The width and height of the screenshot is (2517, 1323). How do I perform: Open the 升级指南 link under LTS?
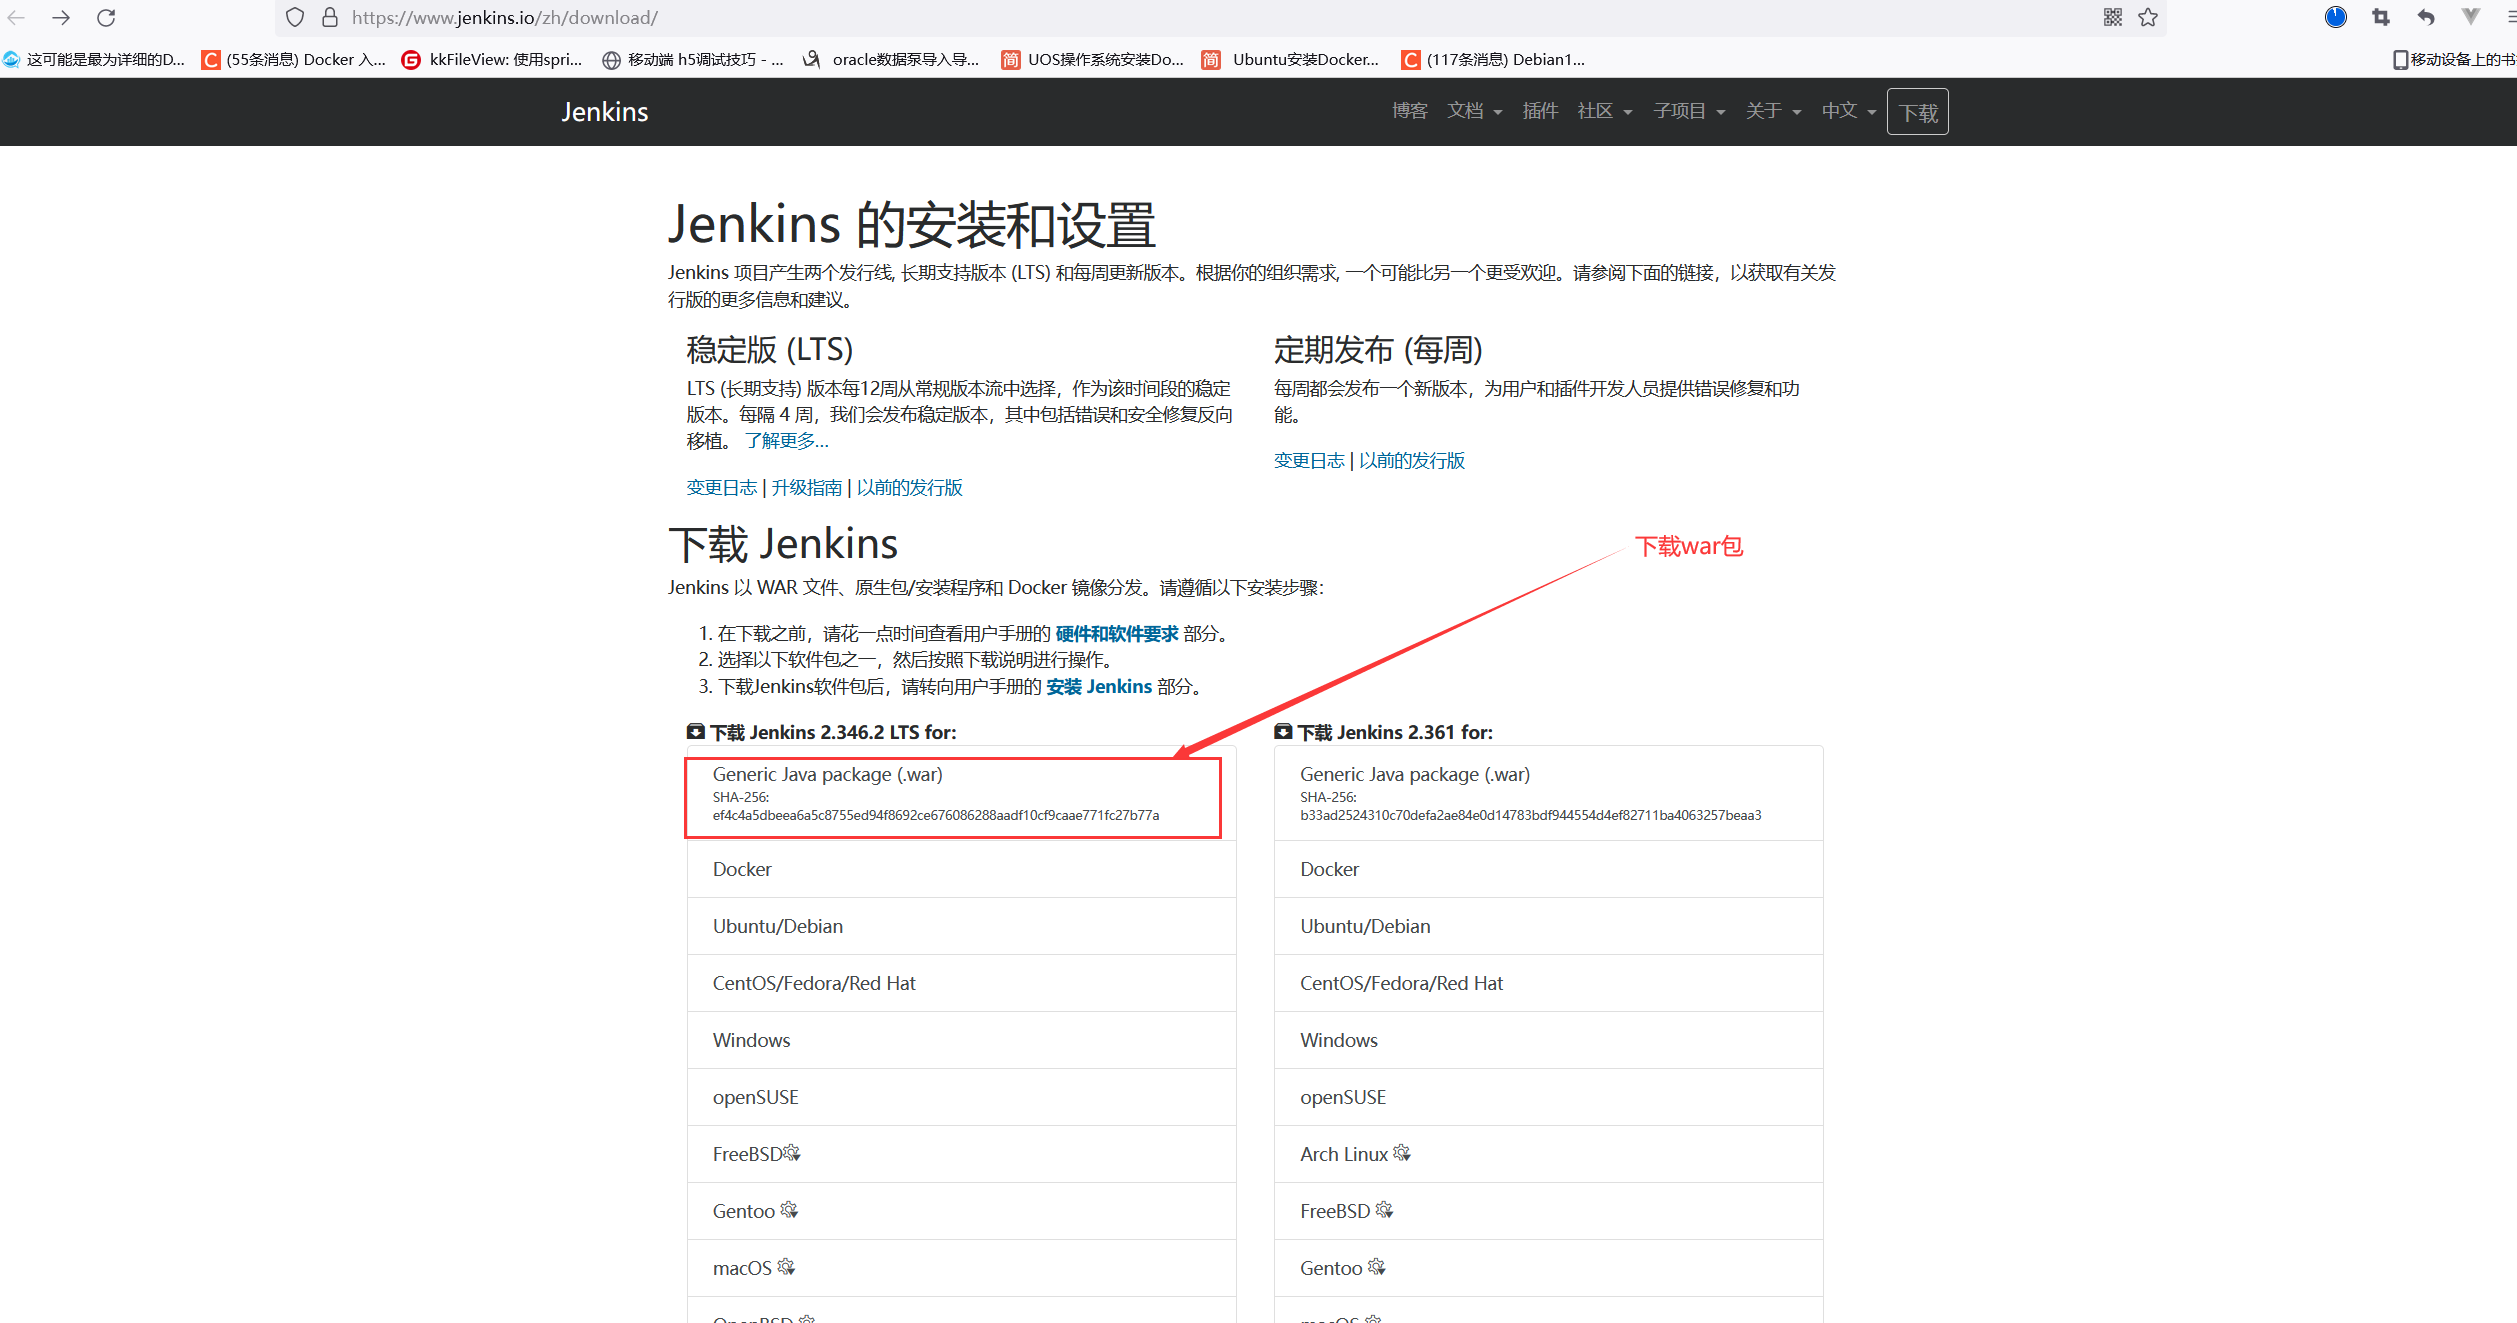tap(806, 488)
